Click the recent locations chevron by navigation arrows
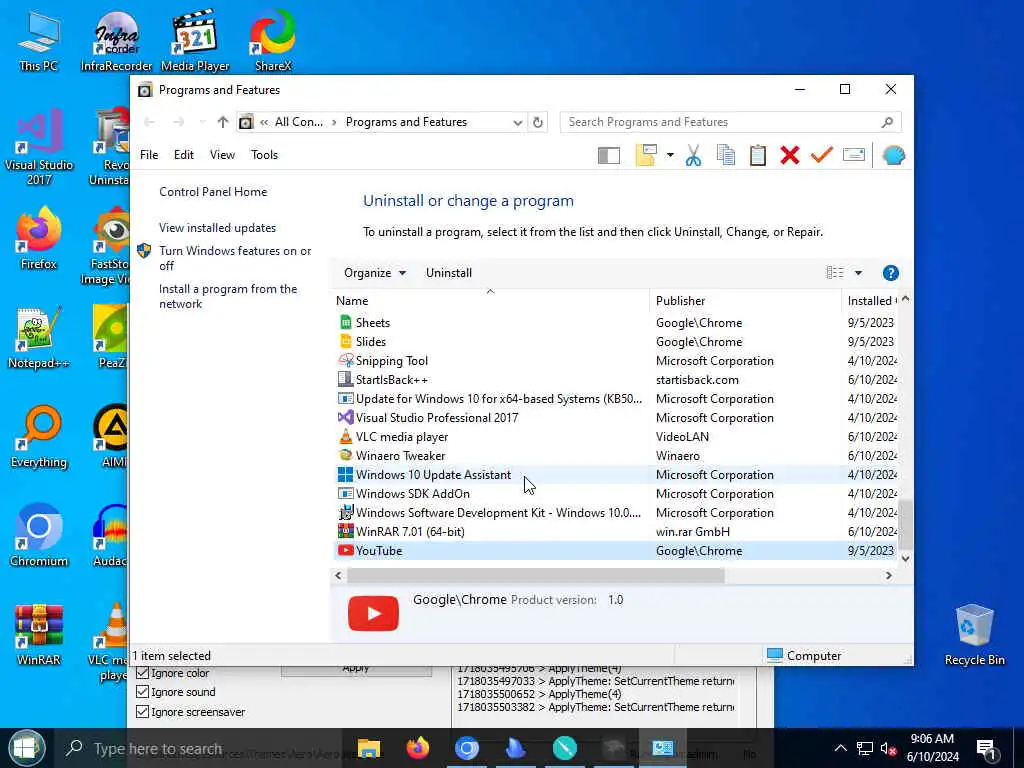 [x=202, y=122]
